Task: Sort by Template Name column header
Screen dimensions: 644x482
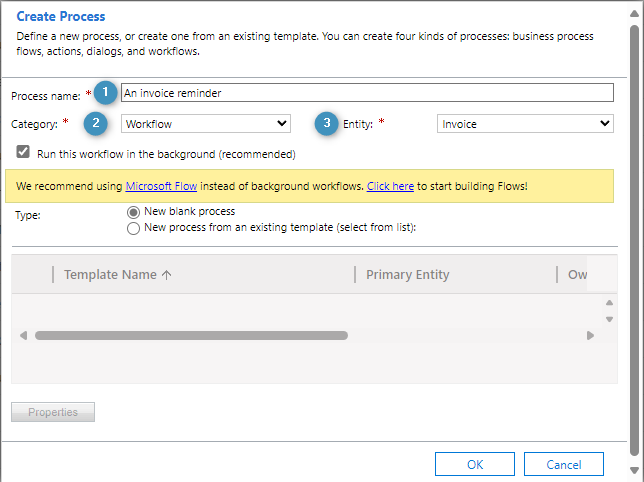Action: coord(110,274)
